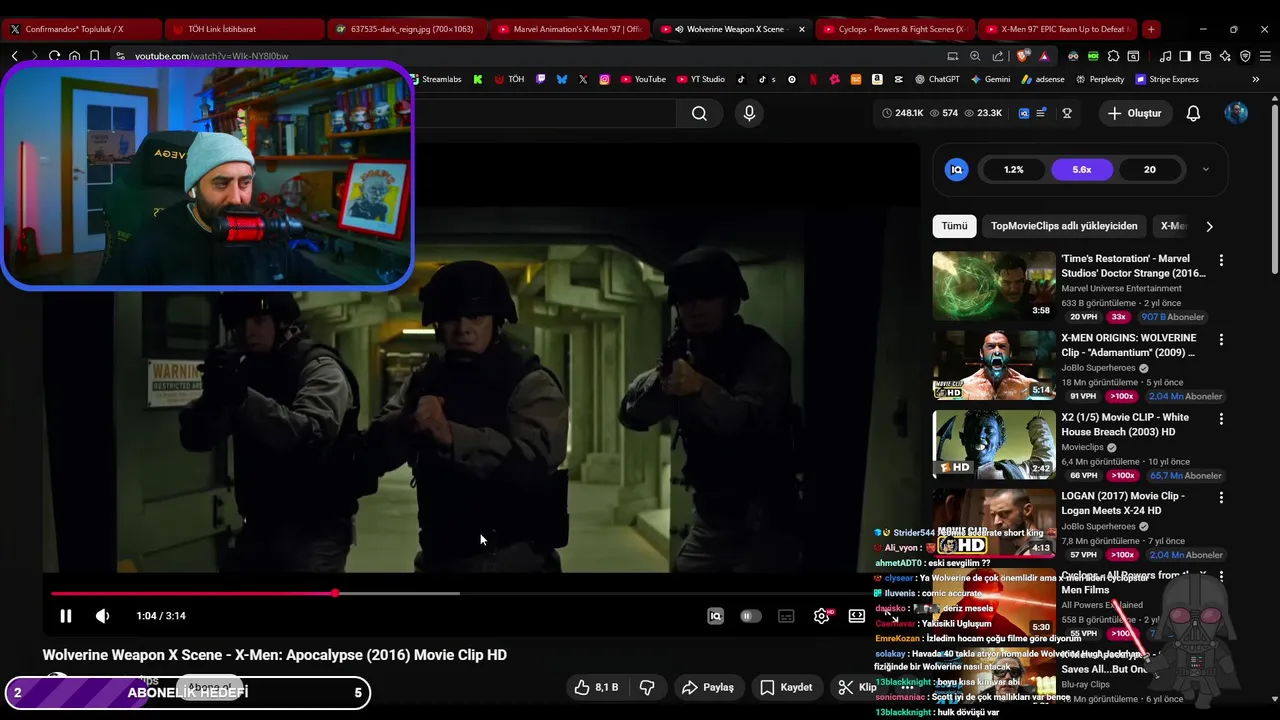1280x720 pixels.
Task: Click Brave shields lion icon
Action: 1022,56
